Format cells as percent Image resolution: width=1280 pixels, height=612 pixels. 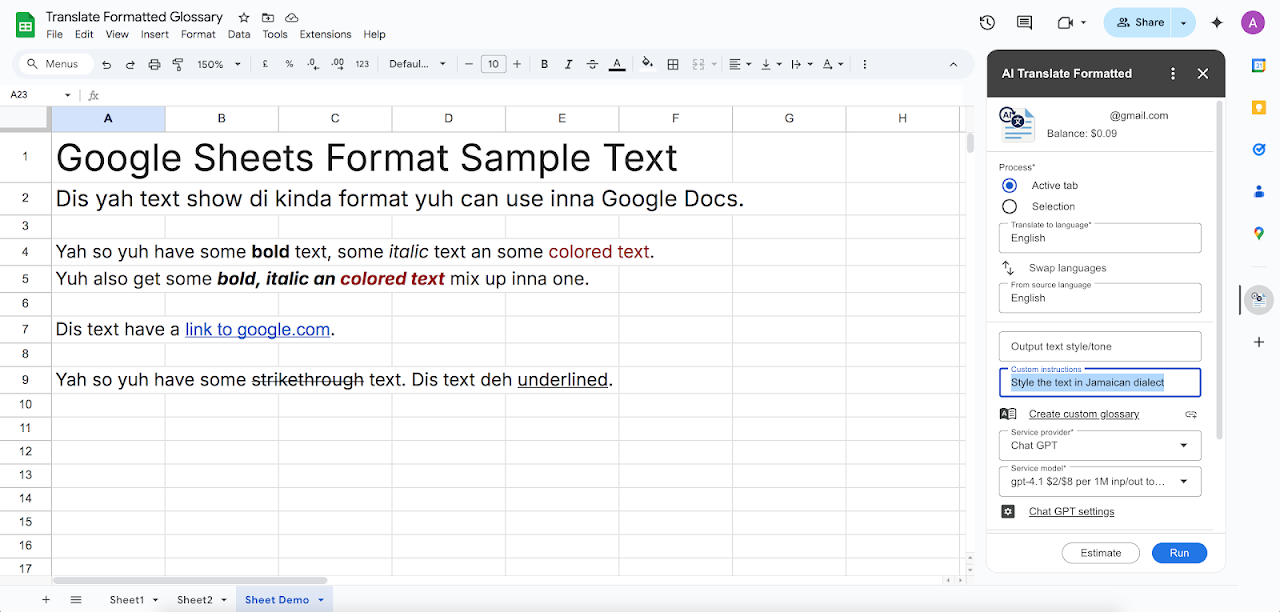point(289,64)
